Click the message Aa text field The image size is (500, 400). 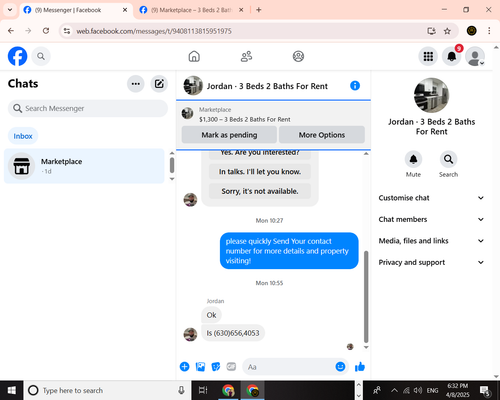coord(289,367)
